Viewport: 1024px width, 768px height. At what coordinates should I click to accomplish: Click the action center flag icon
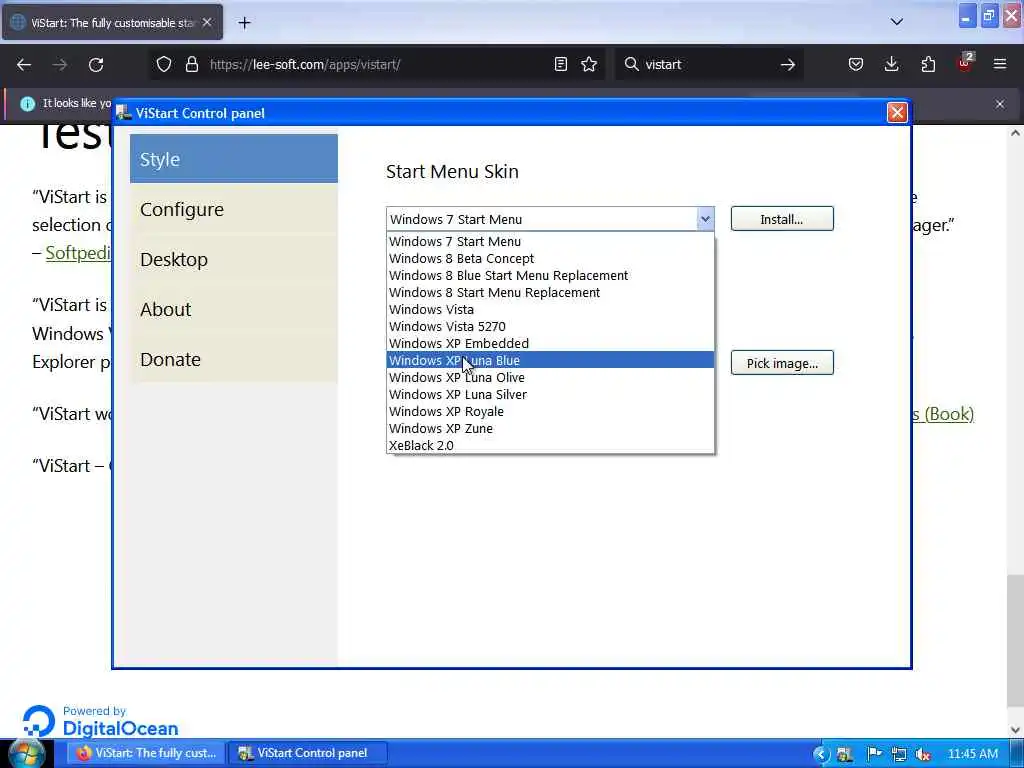(x=874, y=754)
